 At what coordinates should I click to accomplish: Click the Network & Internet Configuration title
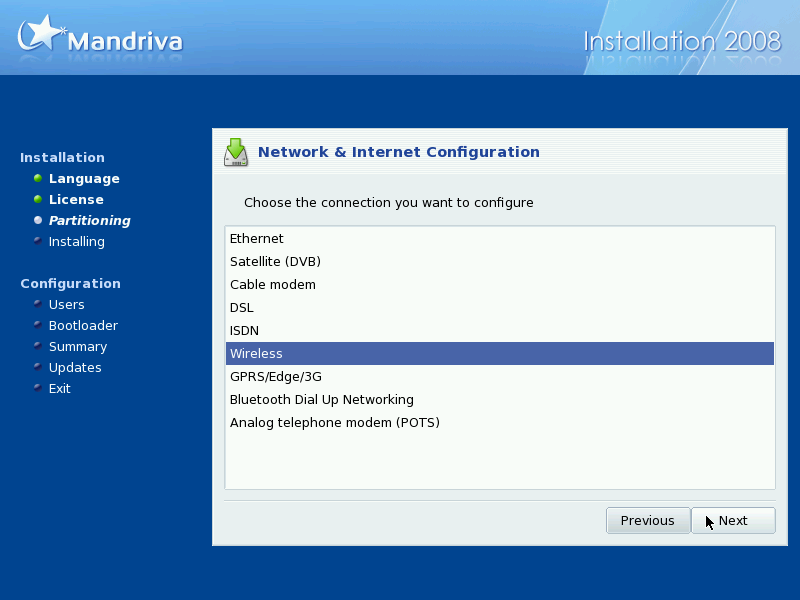point(398,152)
